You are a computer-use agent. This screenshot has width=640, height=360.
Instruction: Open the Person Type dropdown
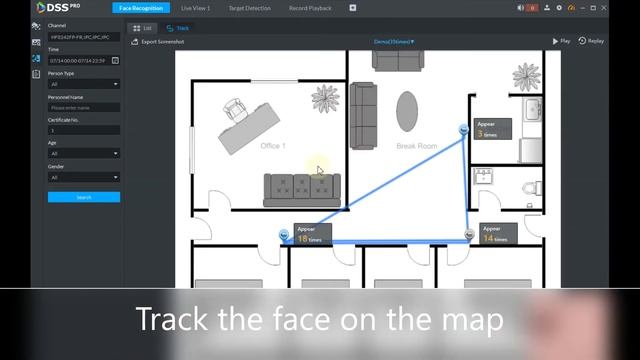point(84,84)
